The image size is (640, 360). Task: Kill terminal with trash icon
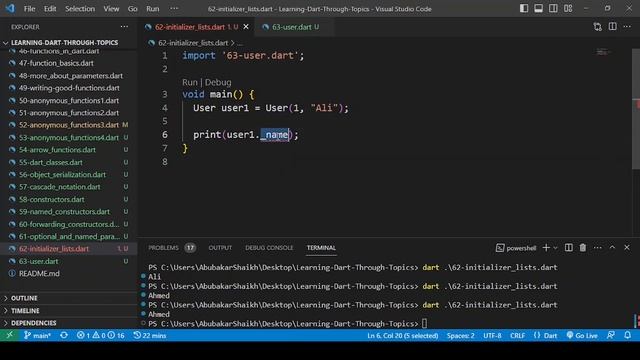click(583, 248)
